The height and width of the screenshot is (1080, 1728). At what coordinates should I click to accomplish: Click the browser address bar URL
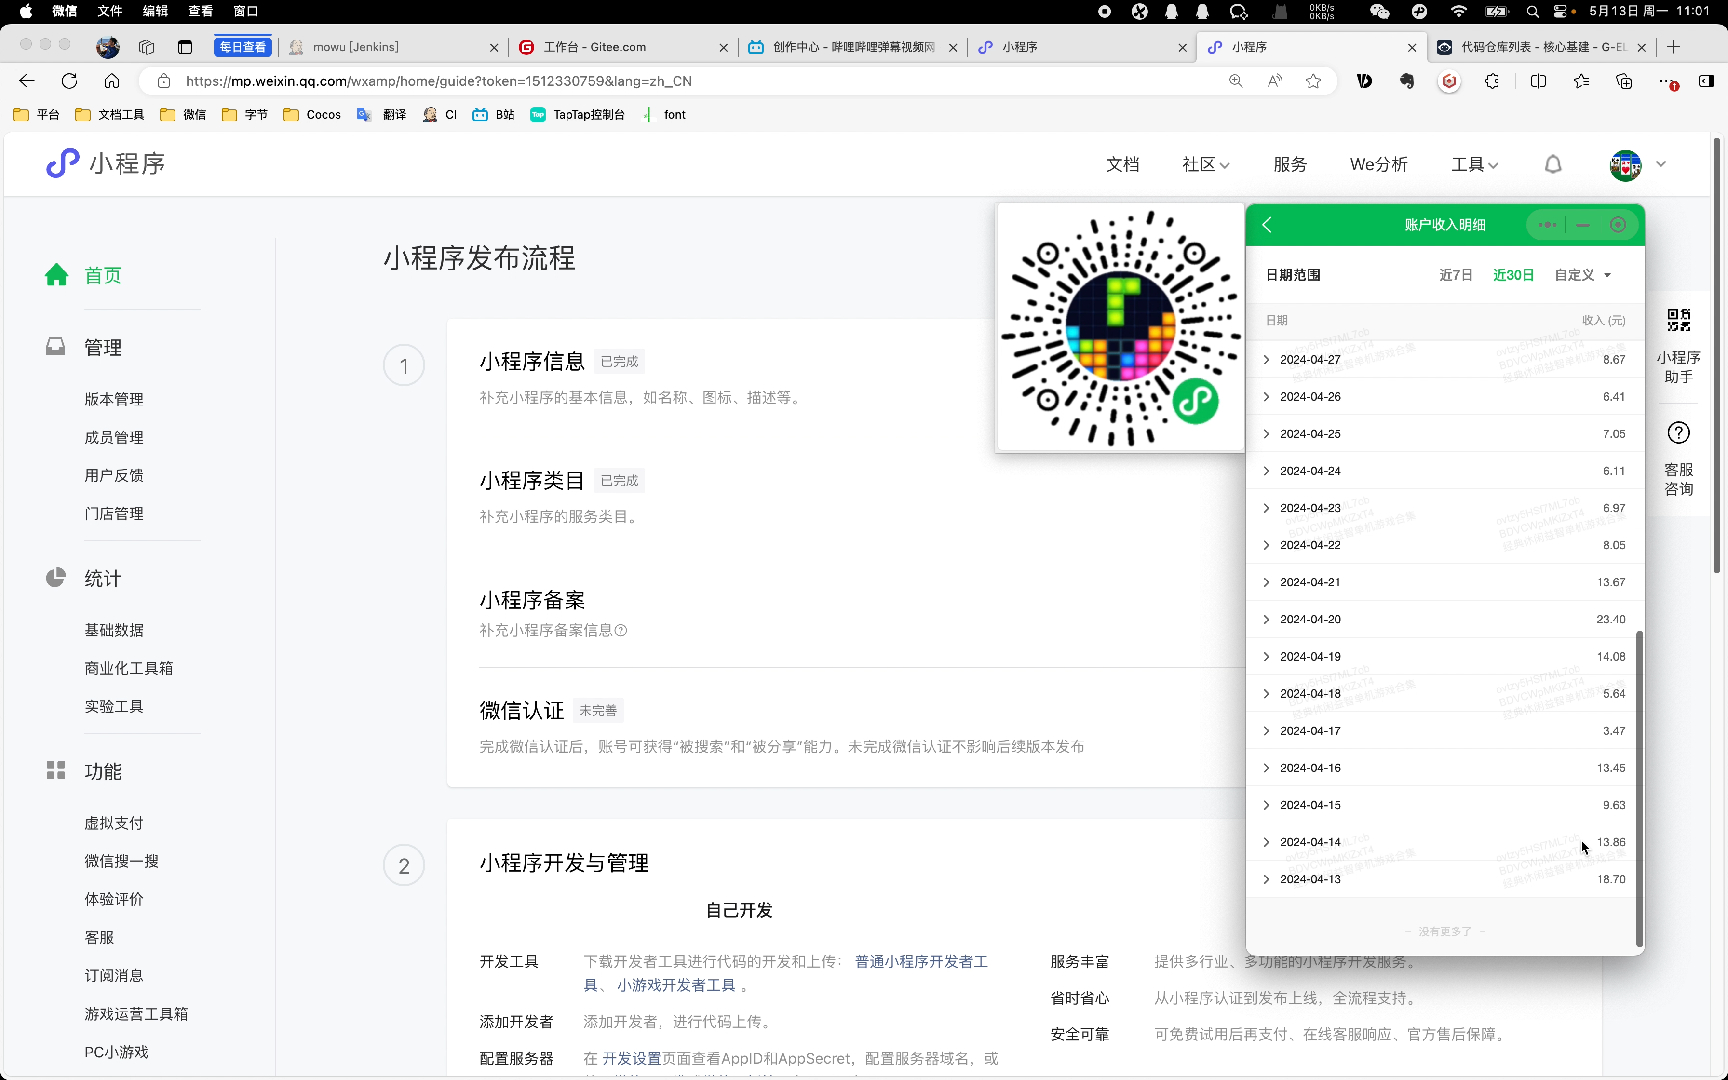(439, 81)
